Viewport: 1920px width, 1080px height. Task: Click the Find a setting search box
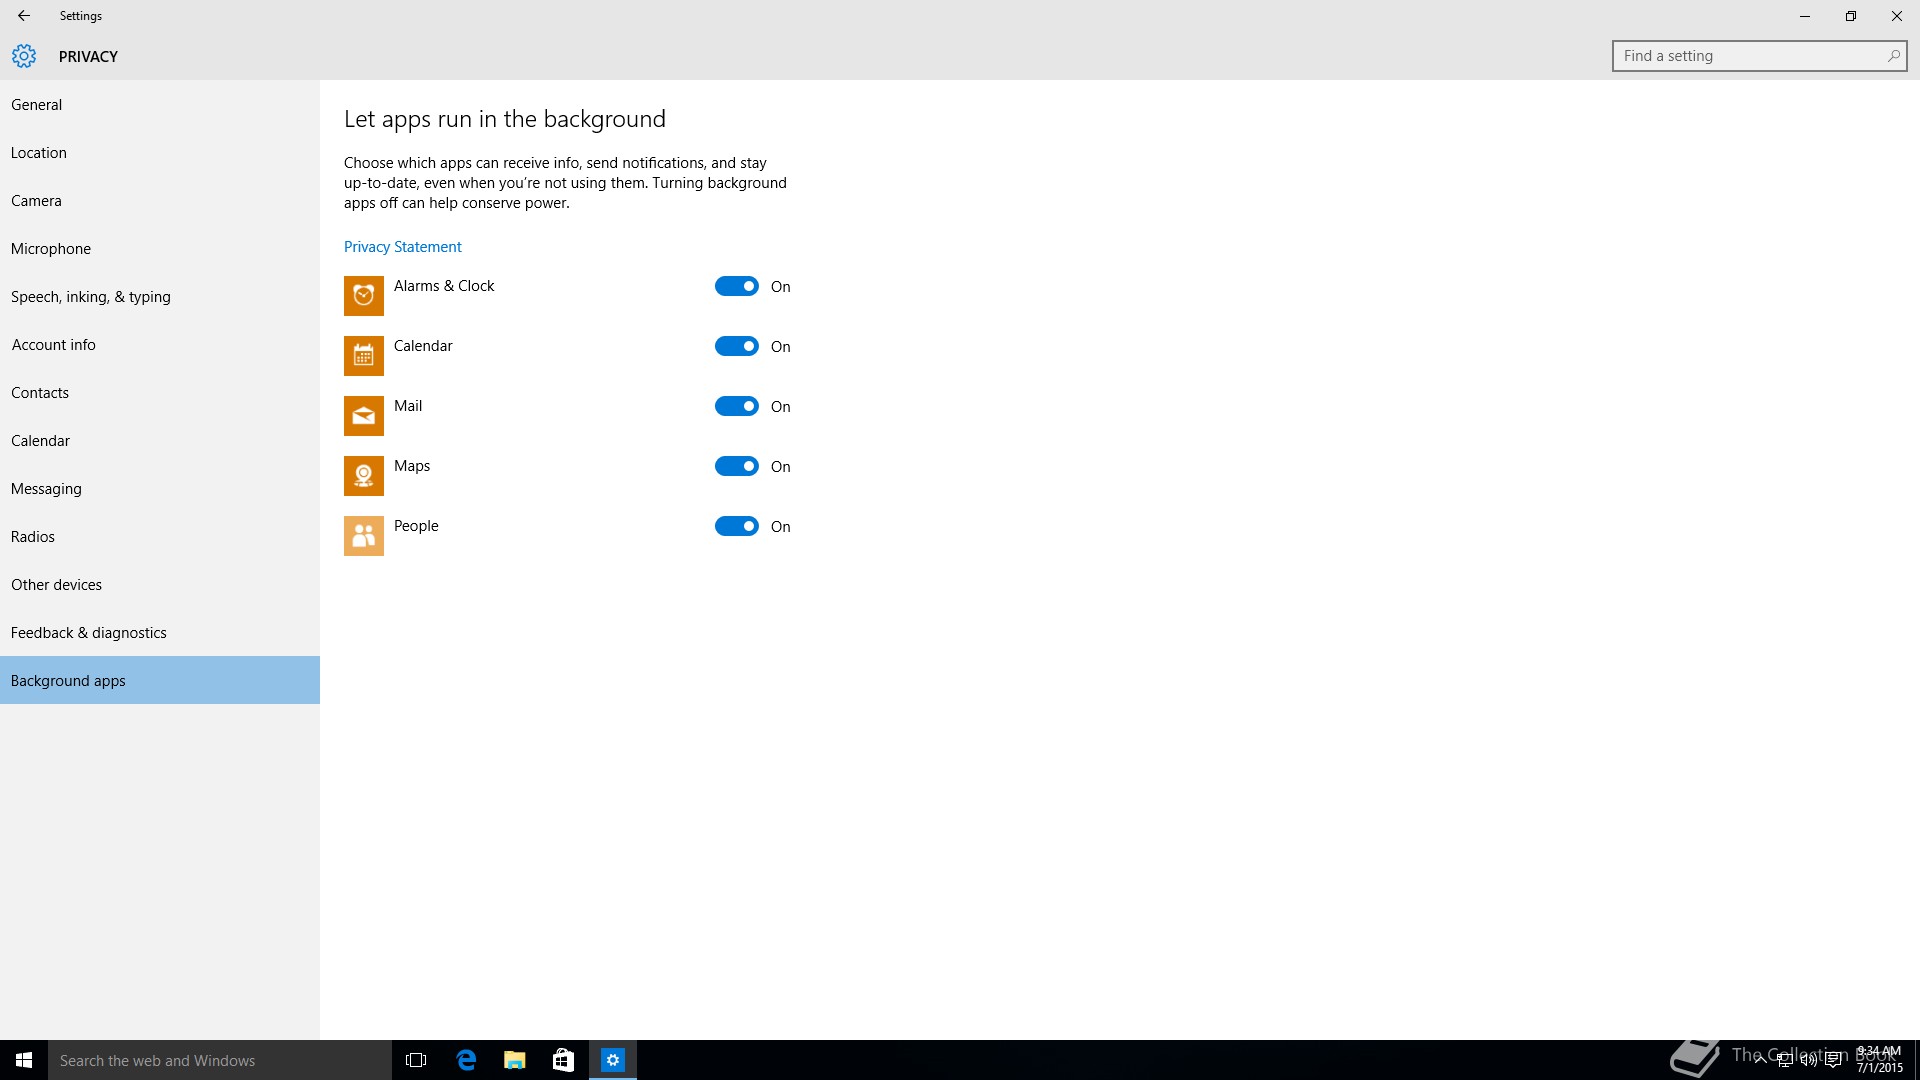1750,56
